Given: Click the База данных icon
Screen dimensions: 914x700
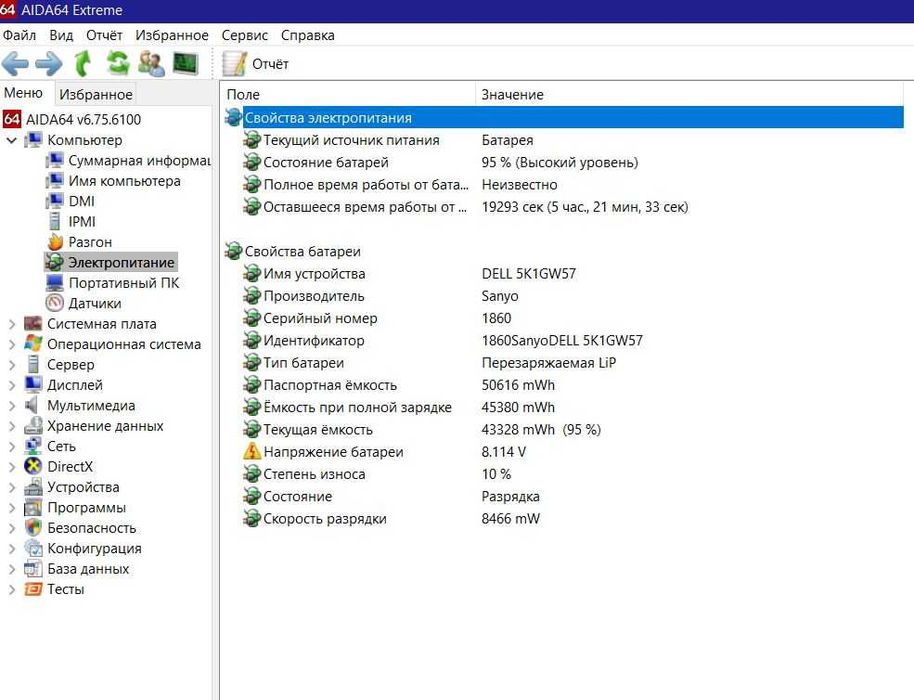Looking at the screenshot, I should (33, 568).
